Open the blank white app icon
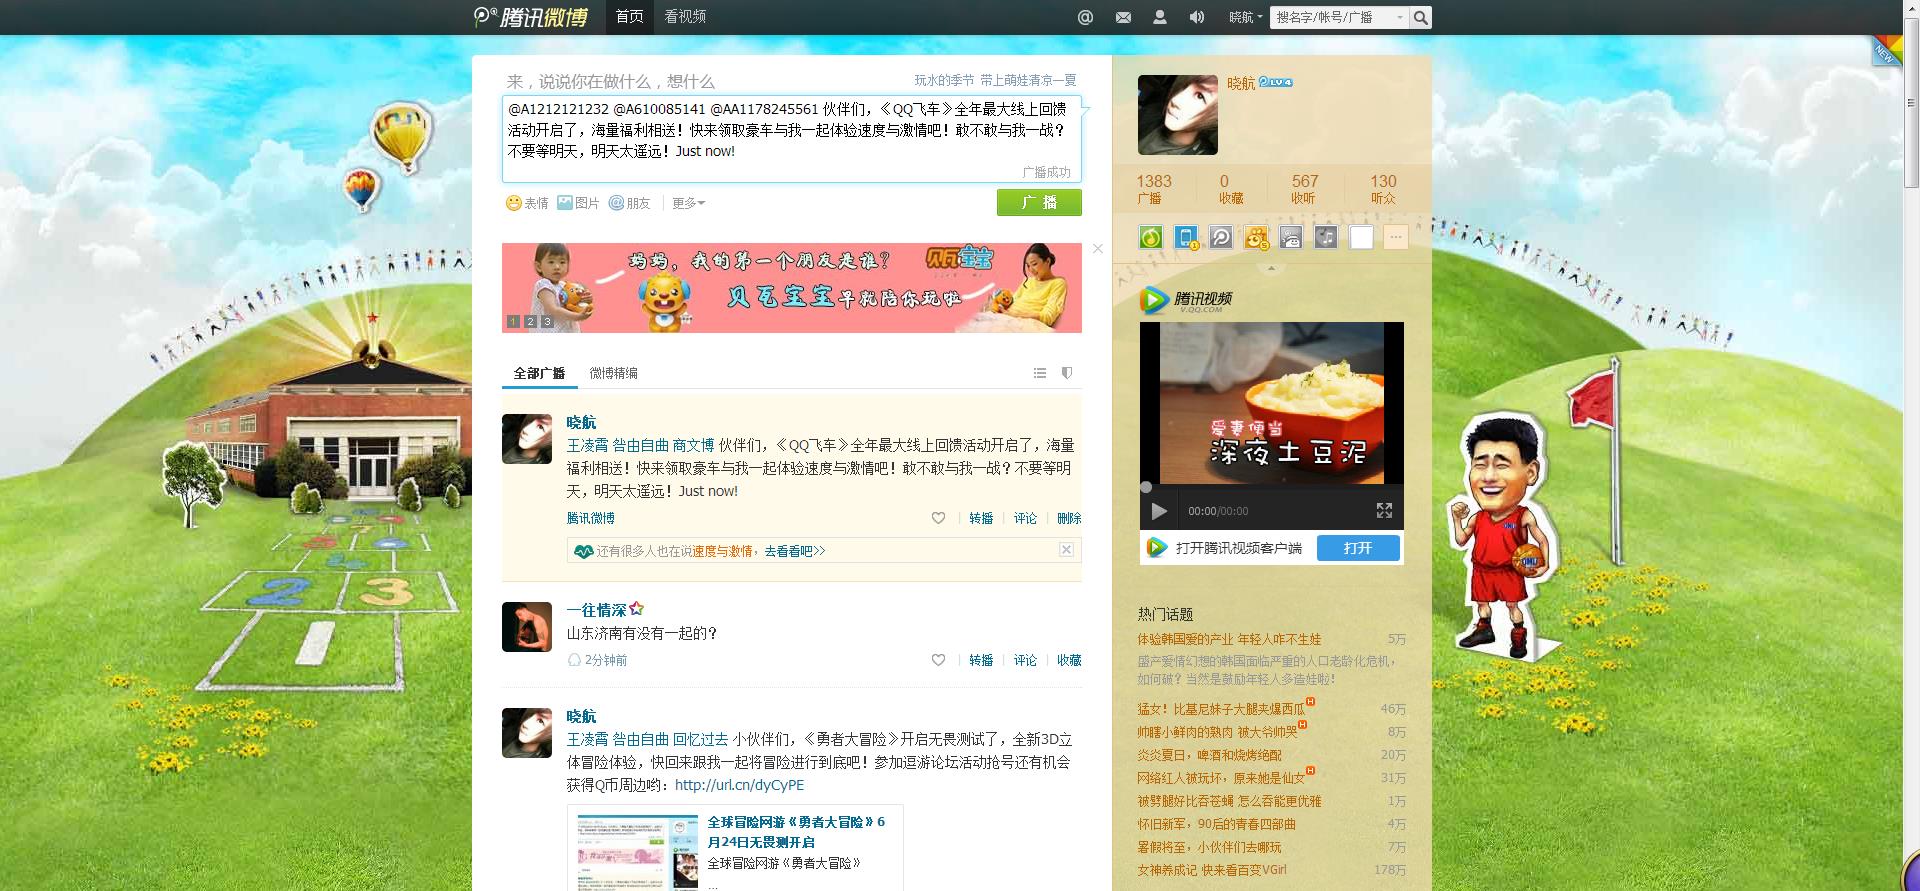Screen dimensions: 1920x891 coord(1361,237)
